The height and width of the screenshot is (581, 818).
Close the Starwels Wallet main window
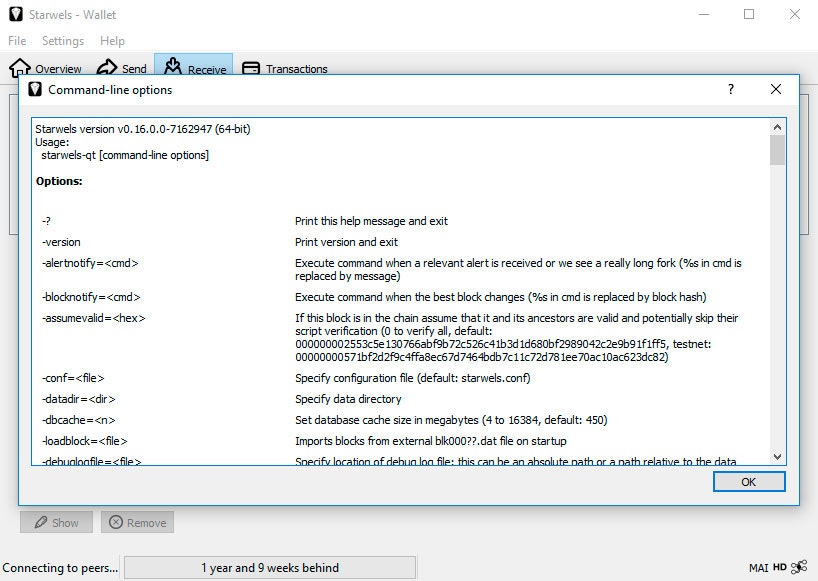(795, 14)
